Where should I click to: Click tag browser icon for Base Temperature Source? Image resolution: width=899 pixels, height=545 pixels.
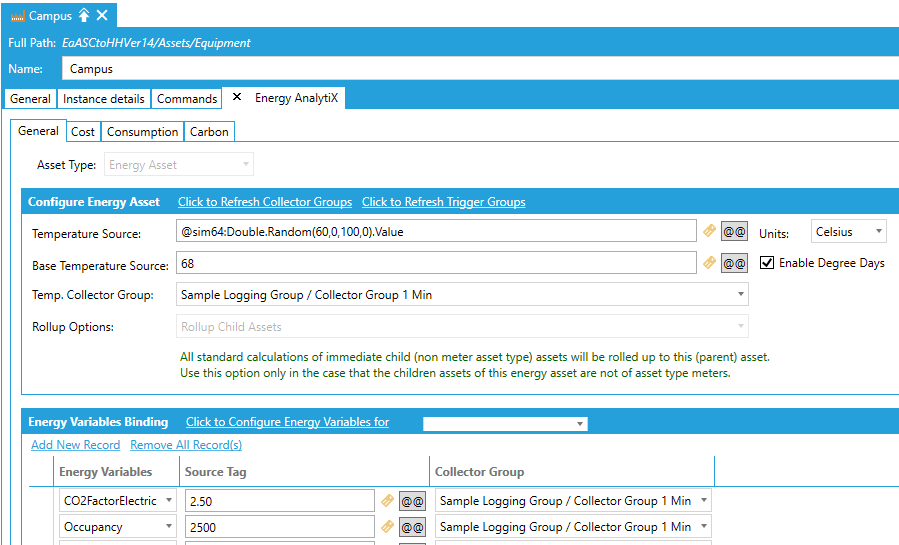click(x=710, y=264)
